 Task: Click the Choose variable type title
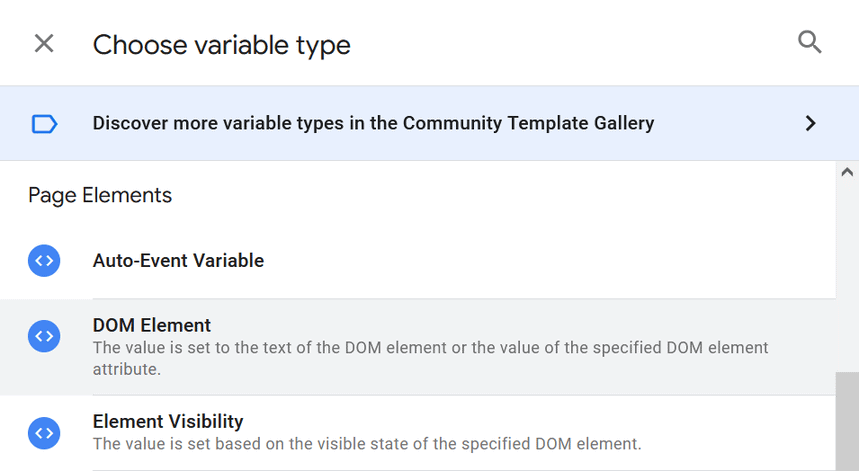(x=221, y=45)
